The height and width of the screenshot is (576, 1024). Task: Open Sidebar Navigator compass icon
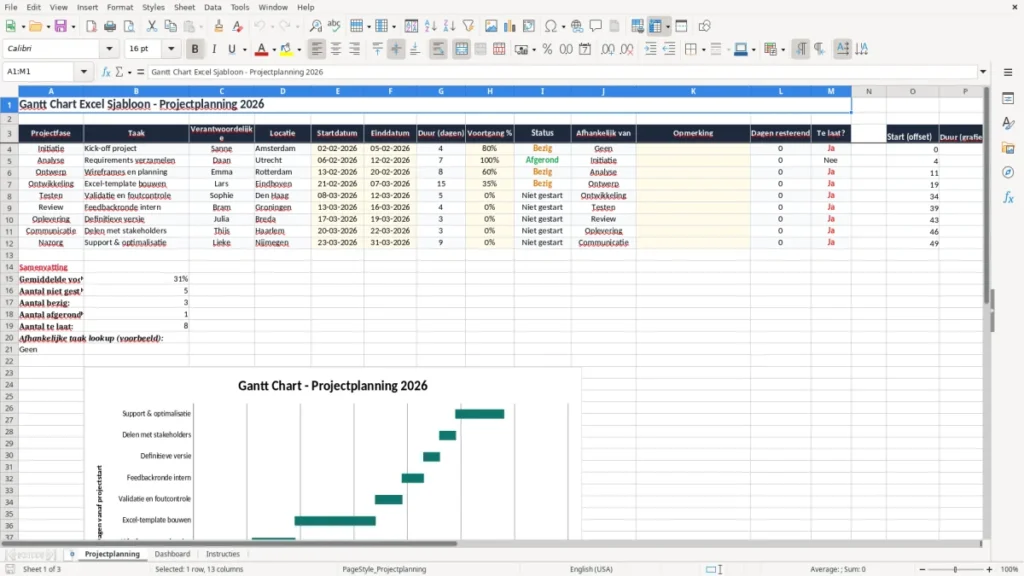click(1008, 172)
